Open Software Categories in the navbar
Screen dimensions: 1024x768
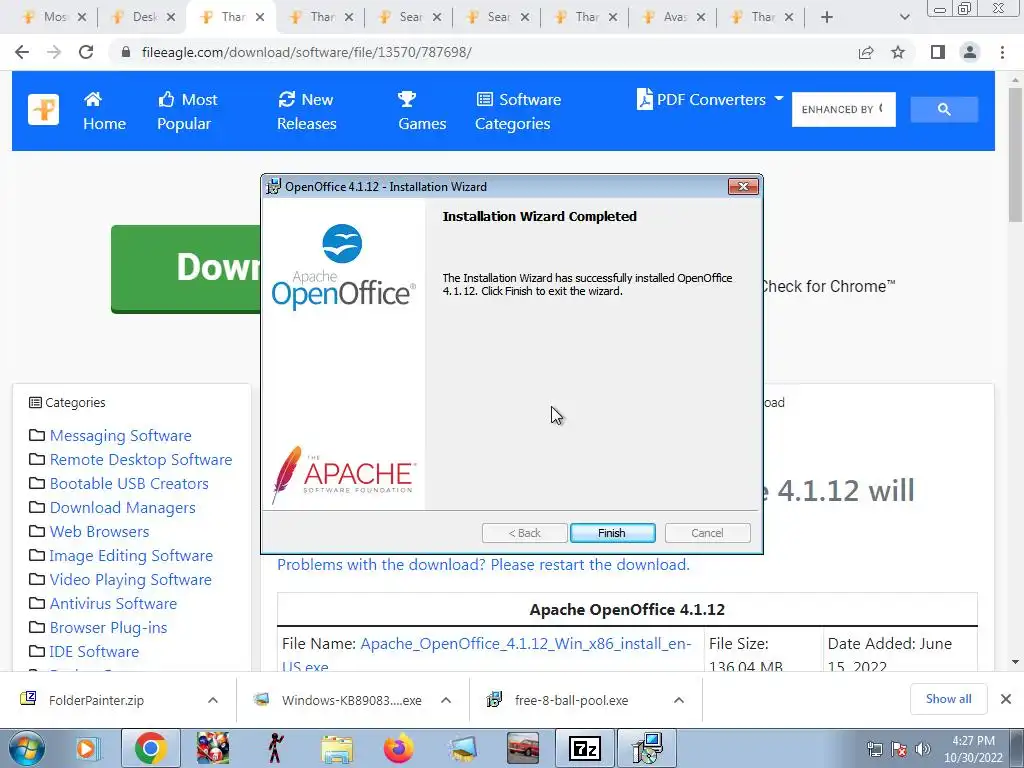[x=518, y=111]
